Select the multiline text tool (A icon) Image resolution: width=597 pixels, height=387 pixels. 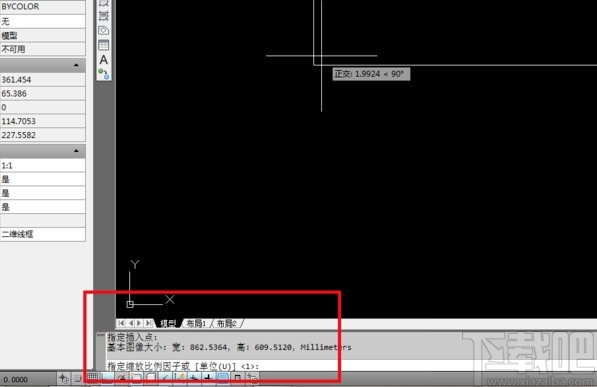(x=104, y=60)
